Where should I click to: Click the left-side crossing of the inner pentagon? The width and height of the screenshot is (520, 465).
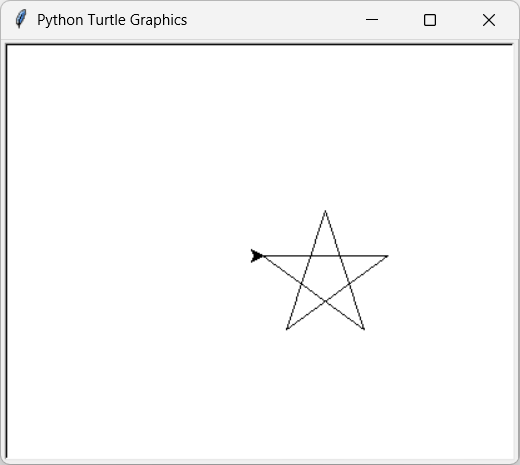(302, 284)
